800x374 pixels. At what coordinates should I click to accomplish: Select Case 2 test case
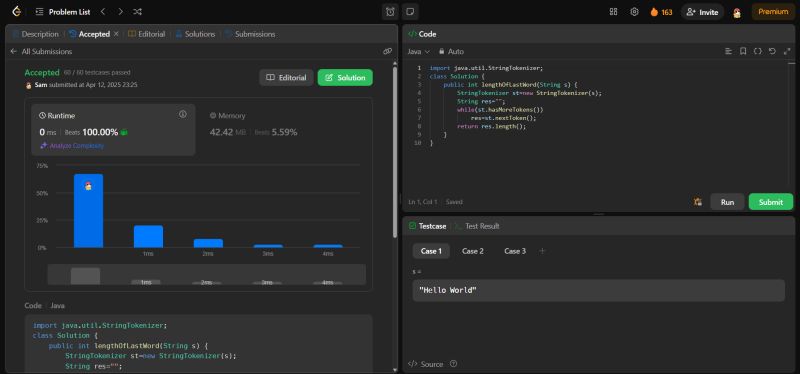[x=472, y=251]
